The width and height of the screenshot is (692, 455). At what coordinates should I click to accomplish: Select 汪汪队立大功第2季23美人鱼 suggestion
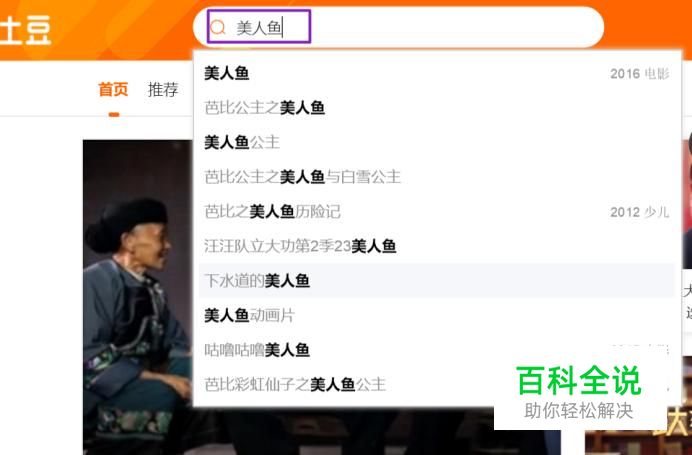(436, 246)
